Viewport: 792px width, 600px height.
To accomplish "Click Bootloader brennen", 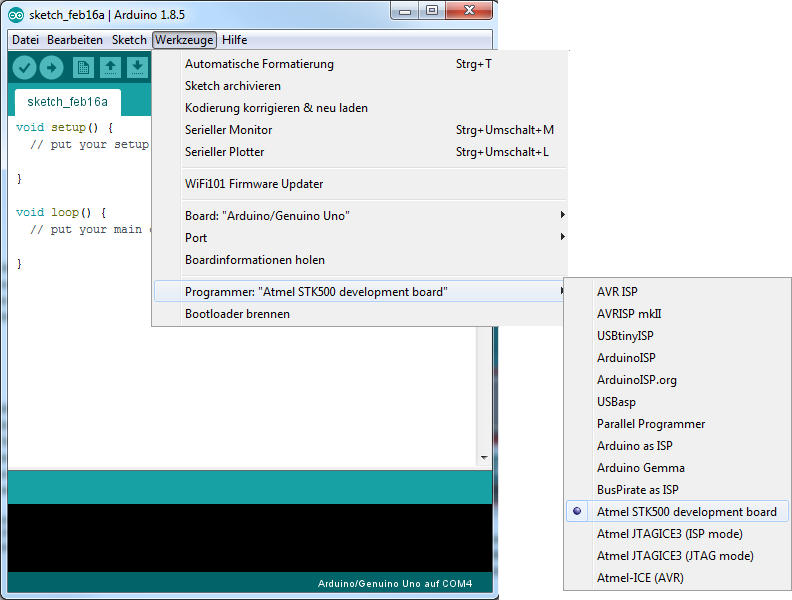I will tap(237, 314).
